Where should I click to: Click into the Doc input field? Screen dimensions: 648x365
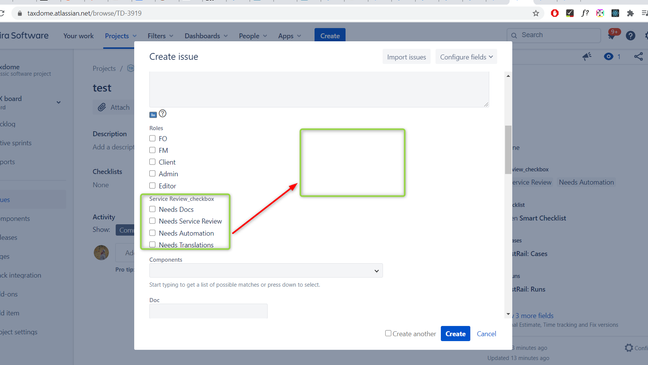(x=208, y=311)
